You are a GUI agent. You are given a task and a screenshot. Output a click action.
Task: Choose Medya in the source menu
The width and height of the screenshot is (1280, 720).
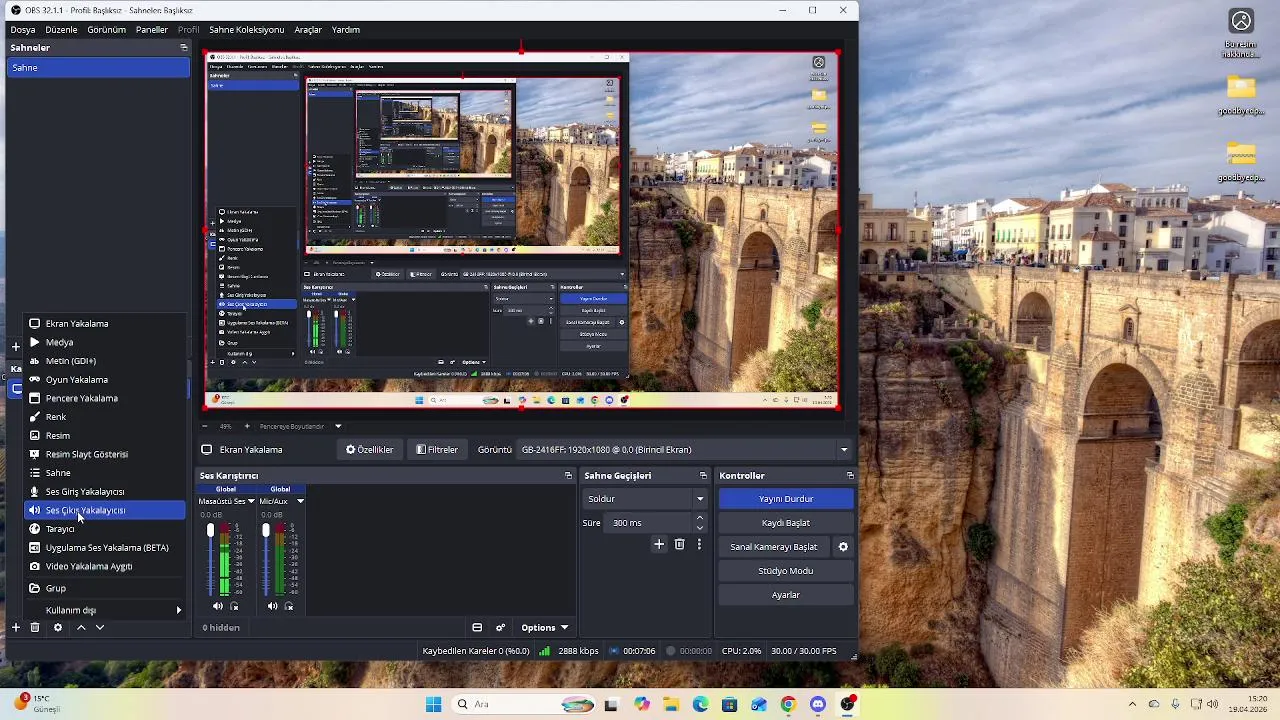pos(104,342)
